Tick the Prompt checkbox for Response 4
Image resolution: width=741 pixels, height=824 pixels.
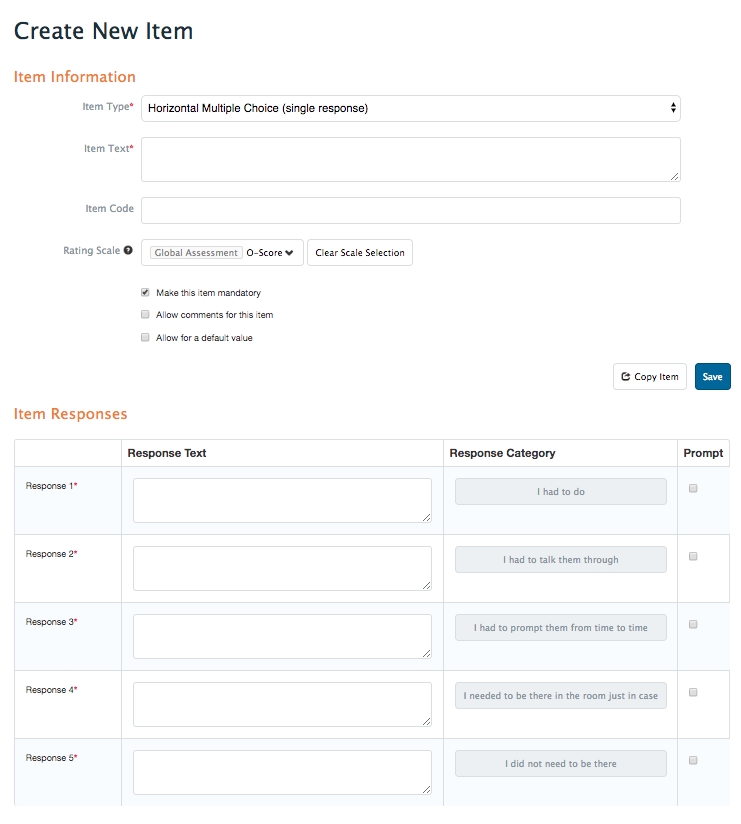pos(693,692)
